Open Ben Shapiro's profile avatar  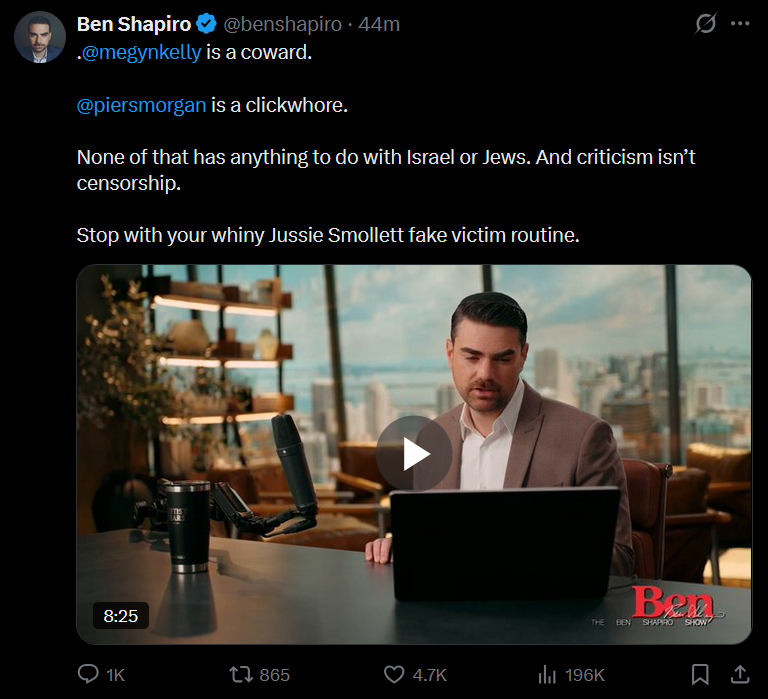tap(40, 37)
